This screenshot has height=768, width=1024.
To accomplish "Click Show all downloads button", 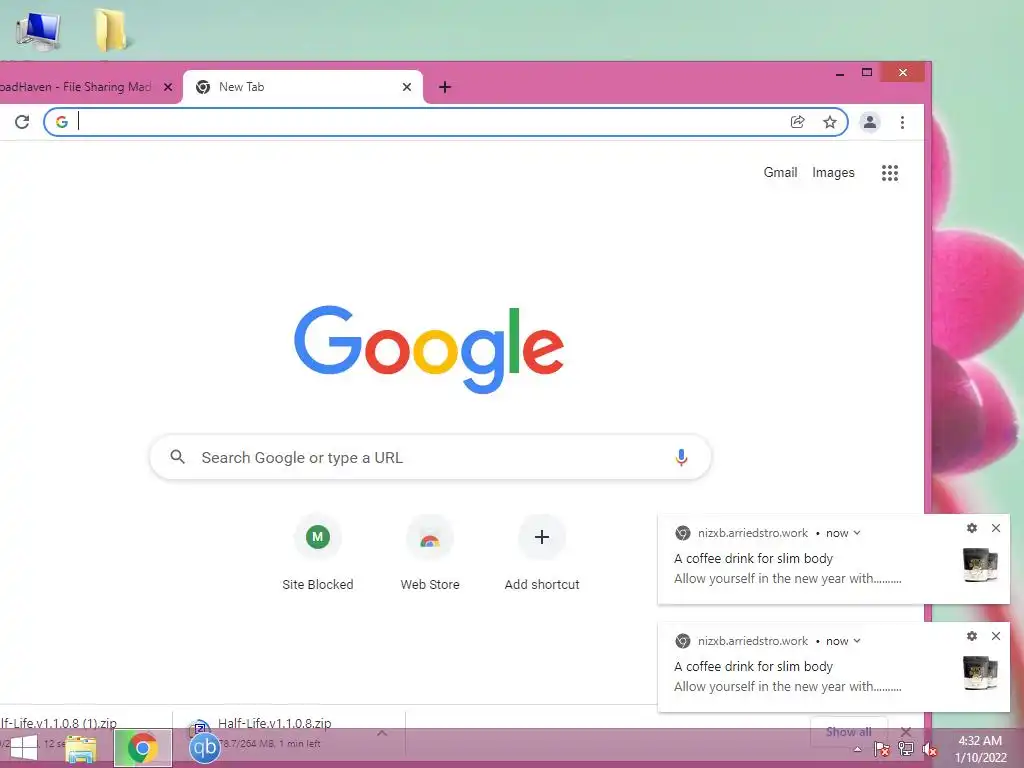I will pos(848,731).
